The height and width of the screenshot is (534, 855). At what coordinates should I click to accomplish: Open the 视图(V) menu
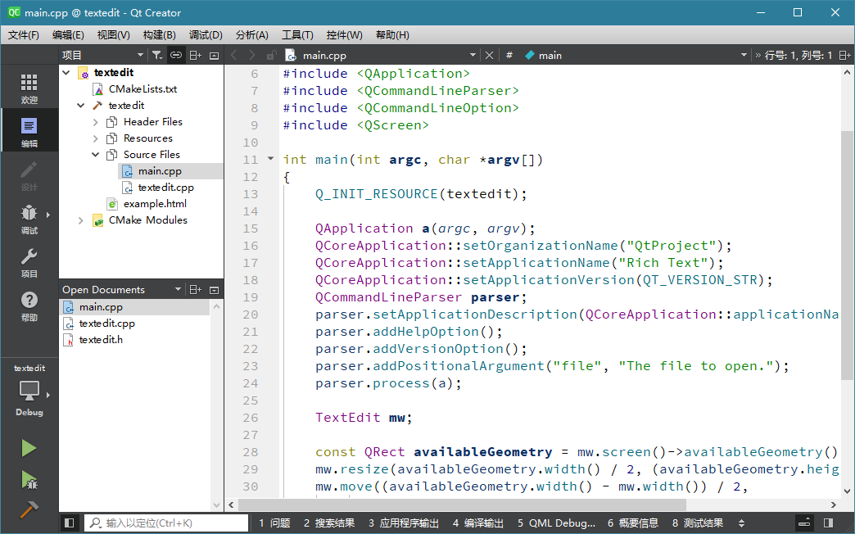(x=113, y=35)
